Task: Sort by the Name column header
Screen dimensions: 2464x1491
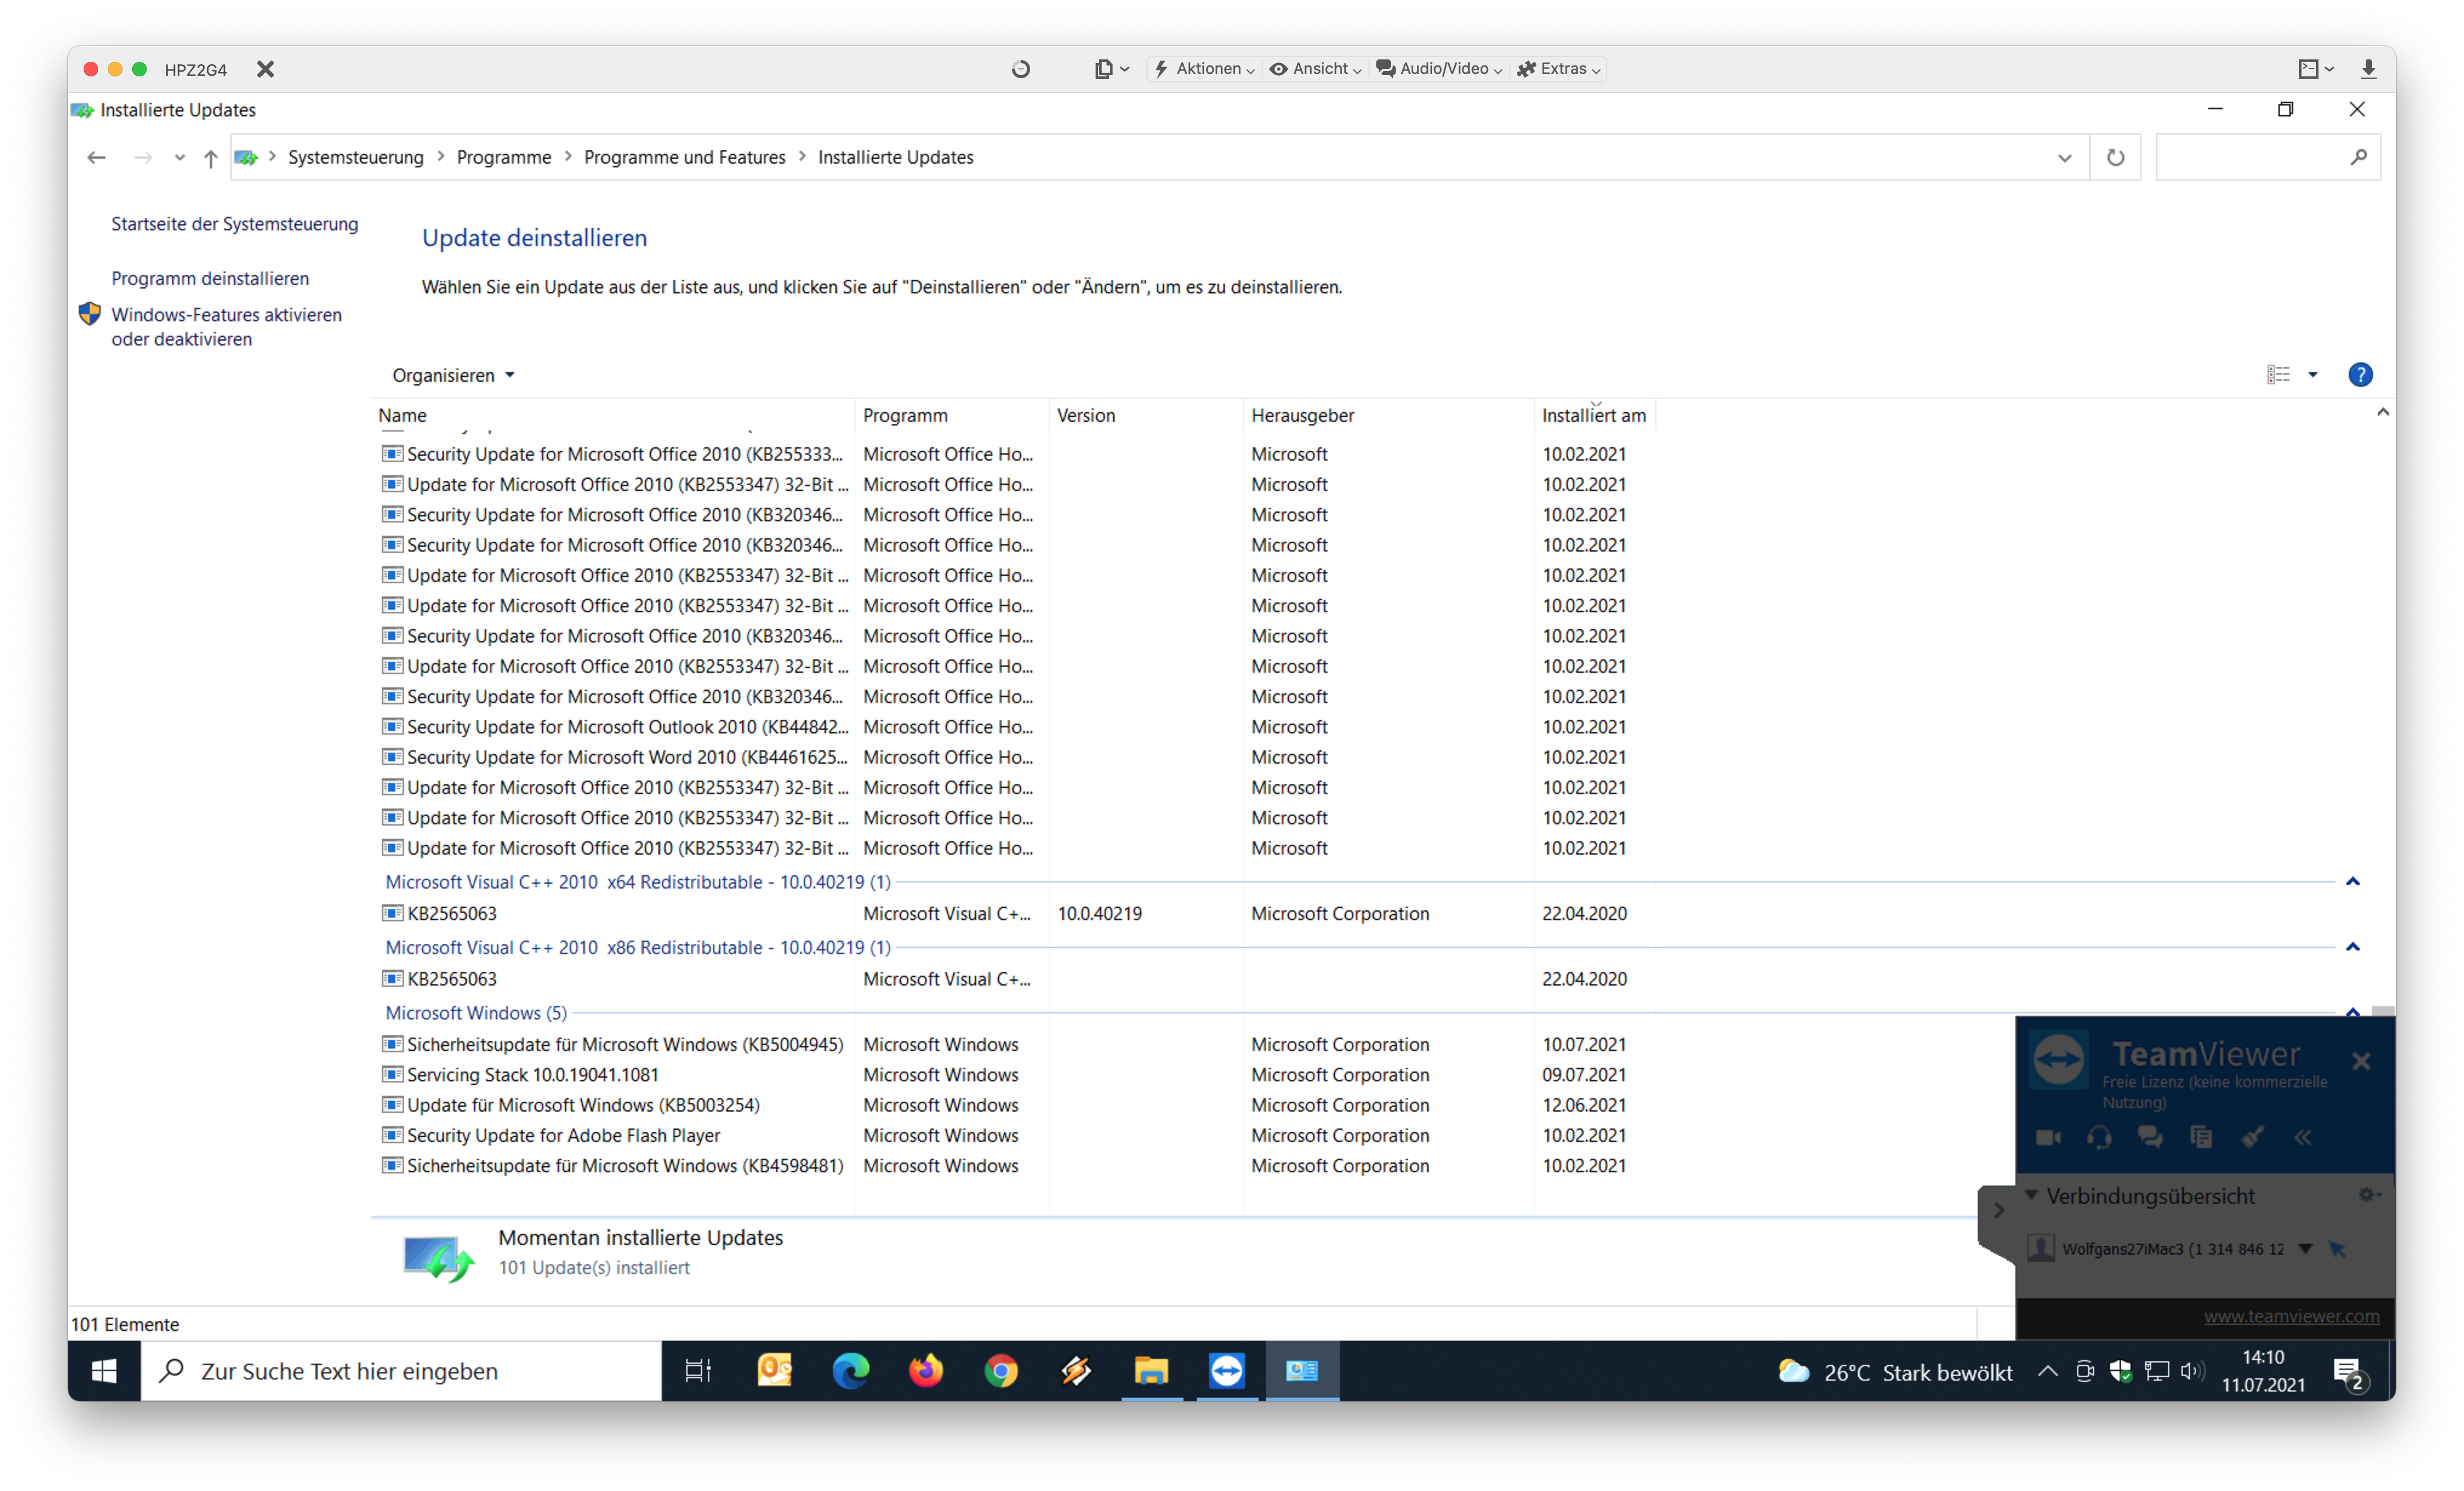Action: pyautogui.click(x=613, y=415)
